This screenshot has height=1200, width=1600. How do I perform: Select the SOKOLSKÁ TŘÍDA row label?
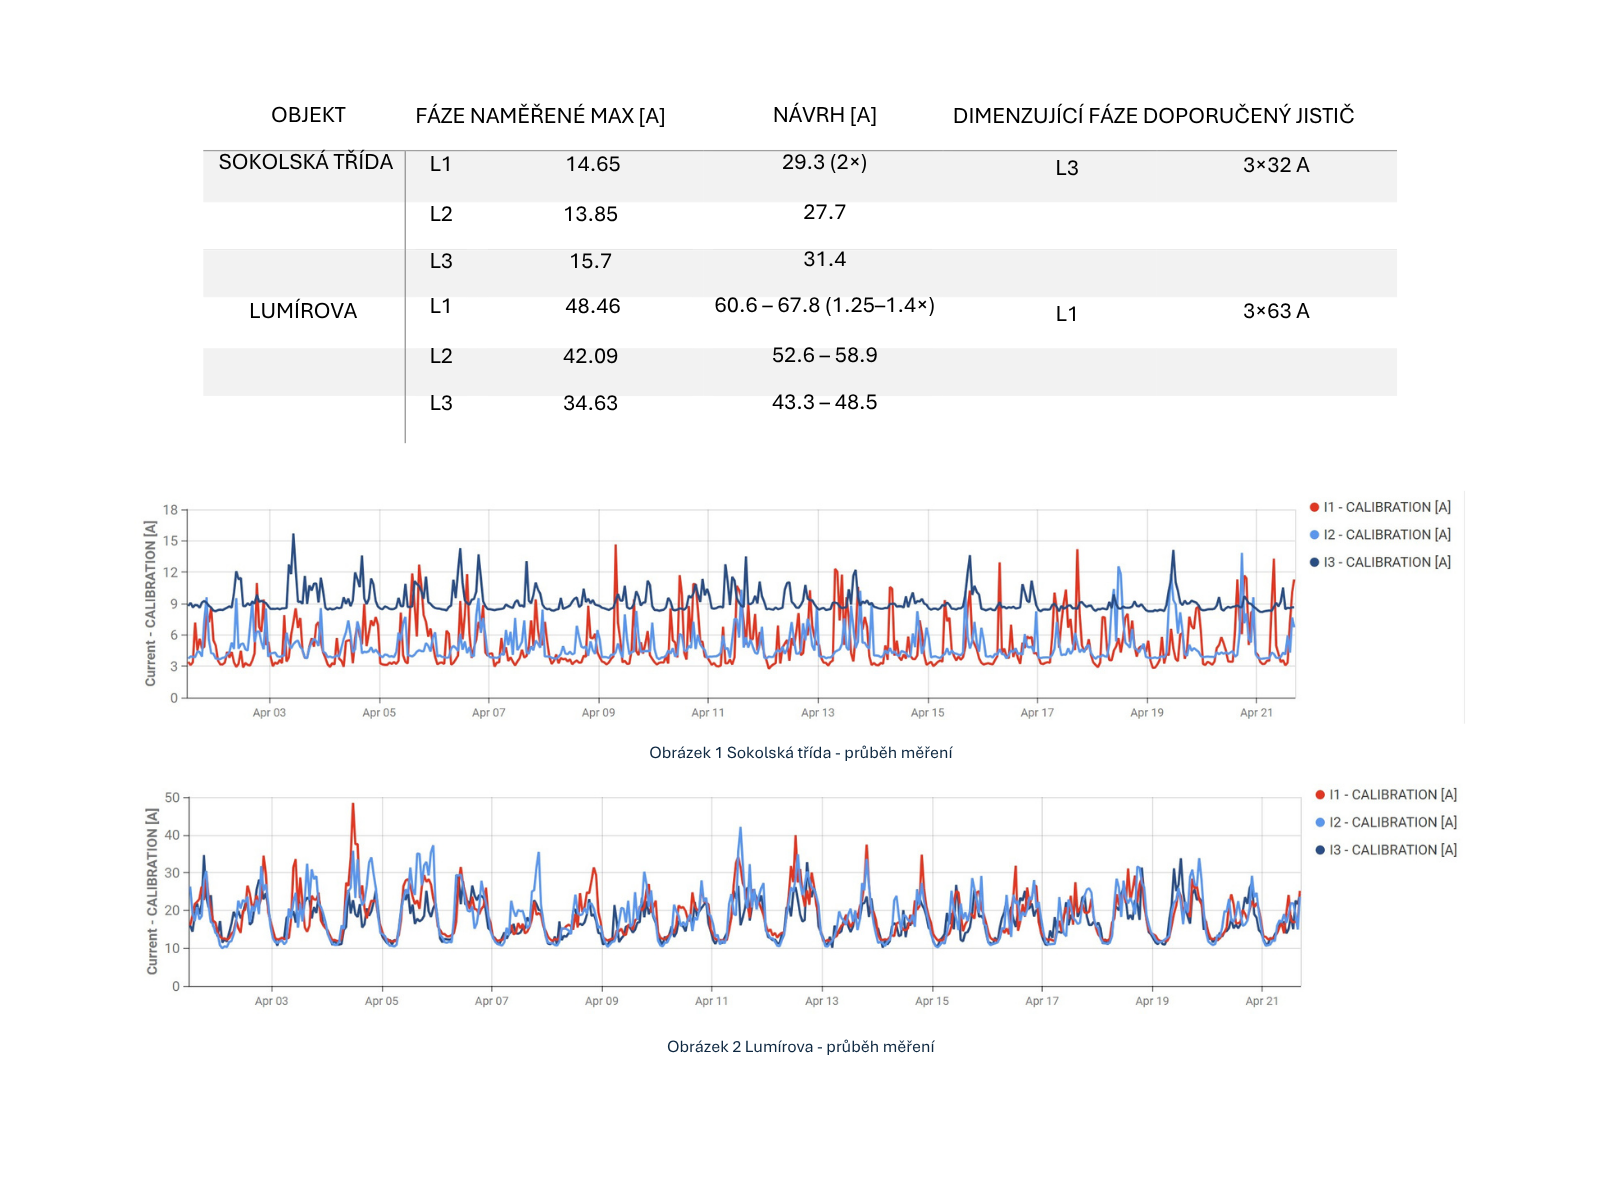click(x=306, y=162)
